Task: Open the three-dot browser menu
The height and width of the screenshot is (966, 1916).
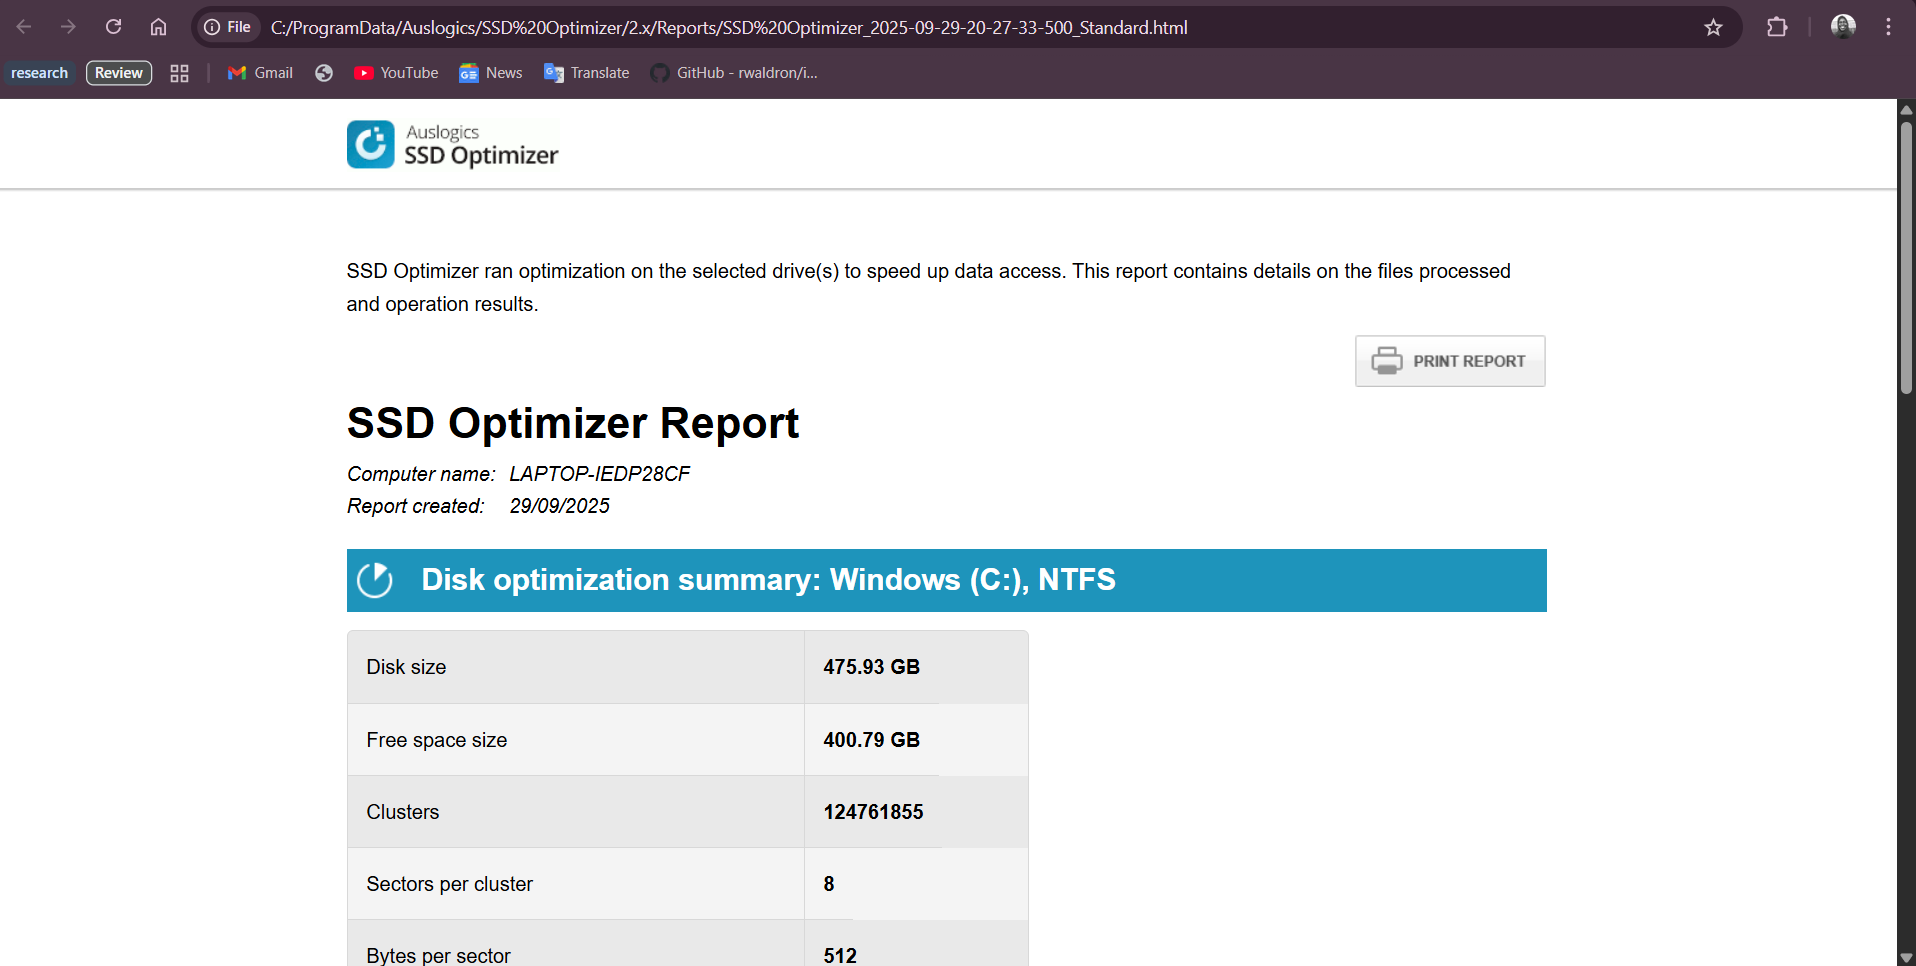Action: [x=1888, y=27]
